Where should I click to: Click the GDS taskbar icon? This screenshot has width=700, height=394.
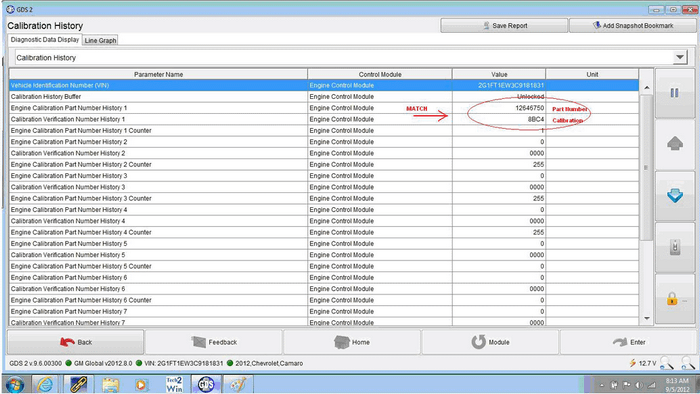pos(206,384)
